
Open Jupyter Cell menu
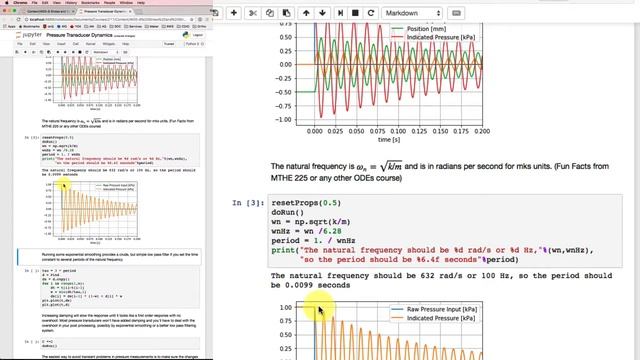click(76, 44)
